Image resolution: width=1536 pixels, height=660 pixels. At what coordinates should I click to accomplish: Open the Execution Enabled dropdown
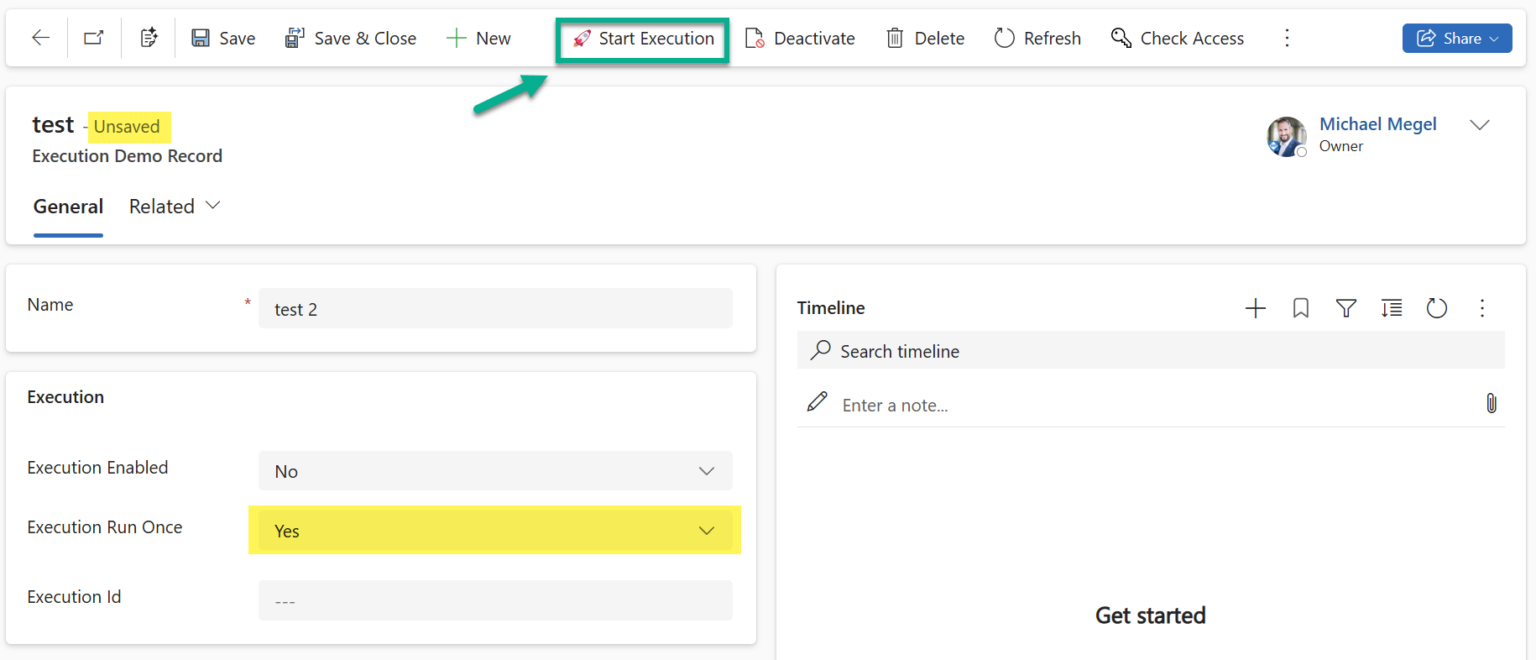(x=495, y=471)
